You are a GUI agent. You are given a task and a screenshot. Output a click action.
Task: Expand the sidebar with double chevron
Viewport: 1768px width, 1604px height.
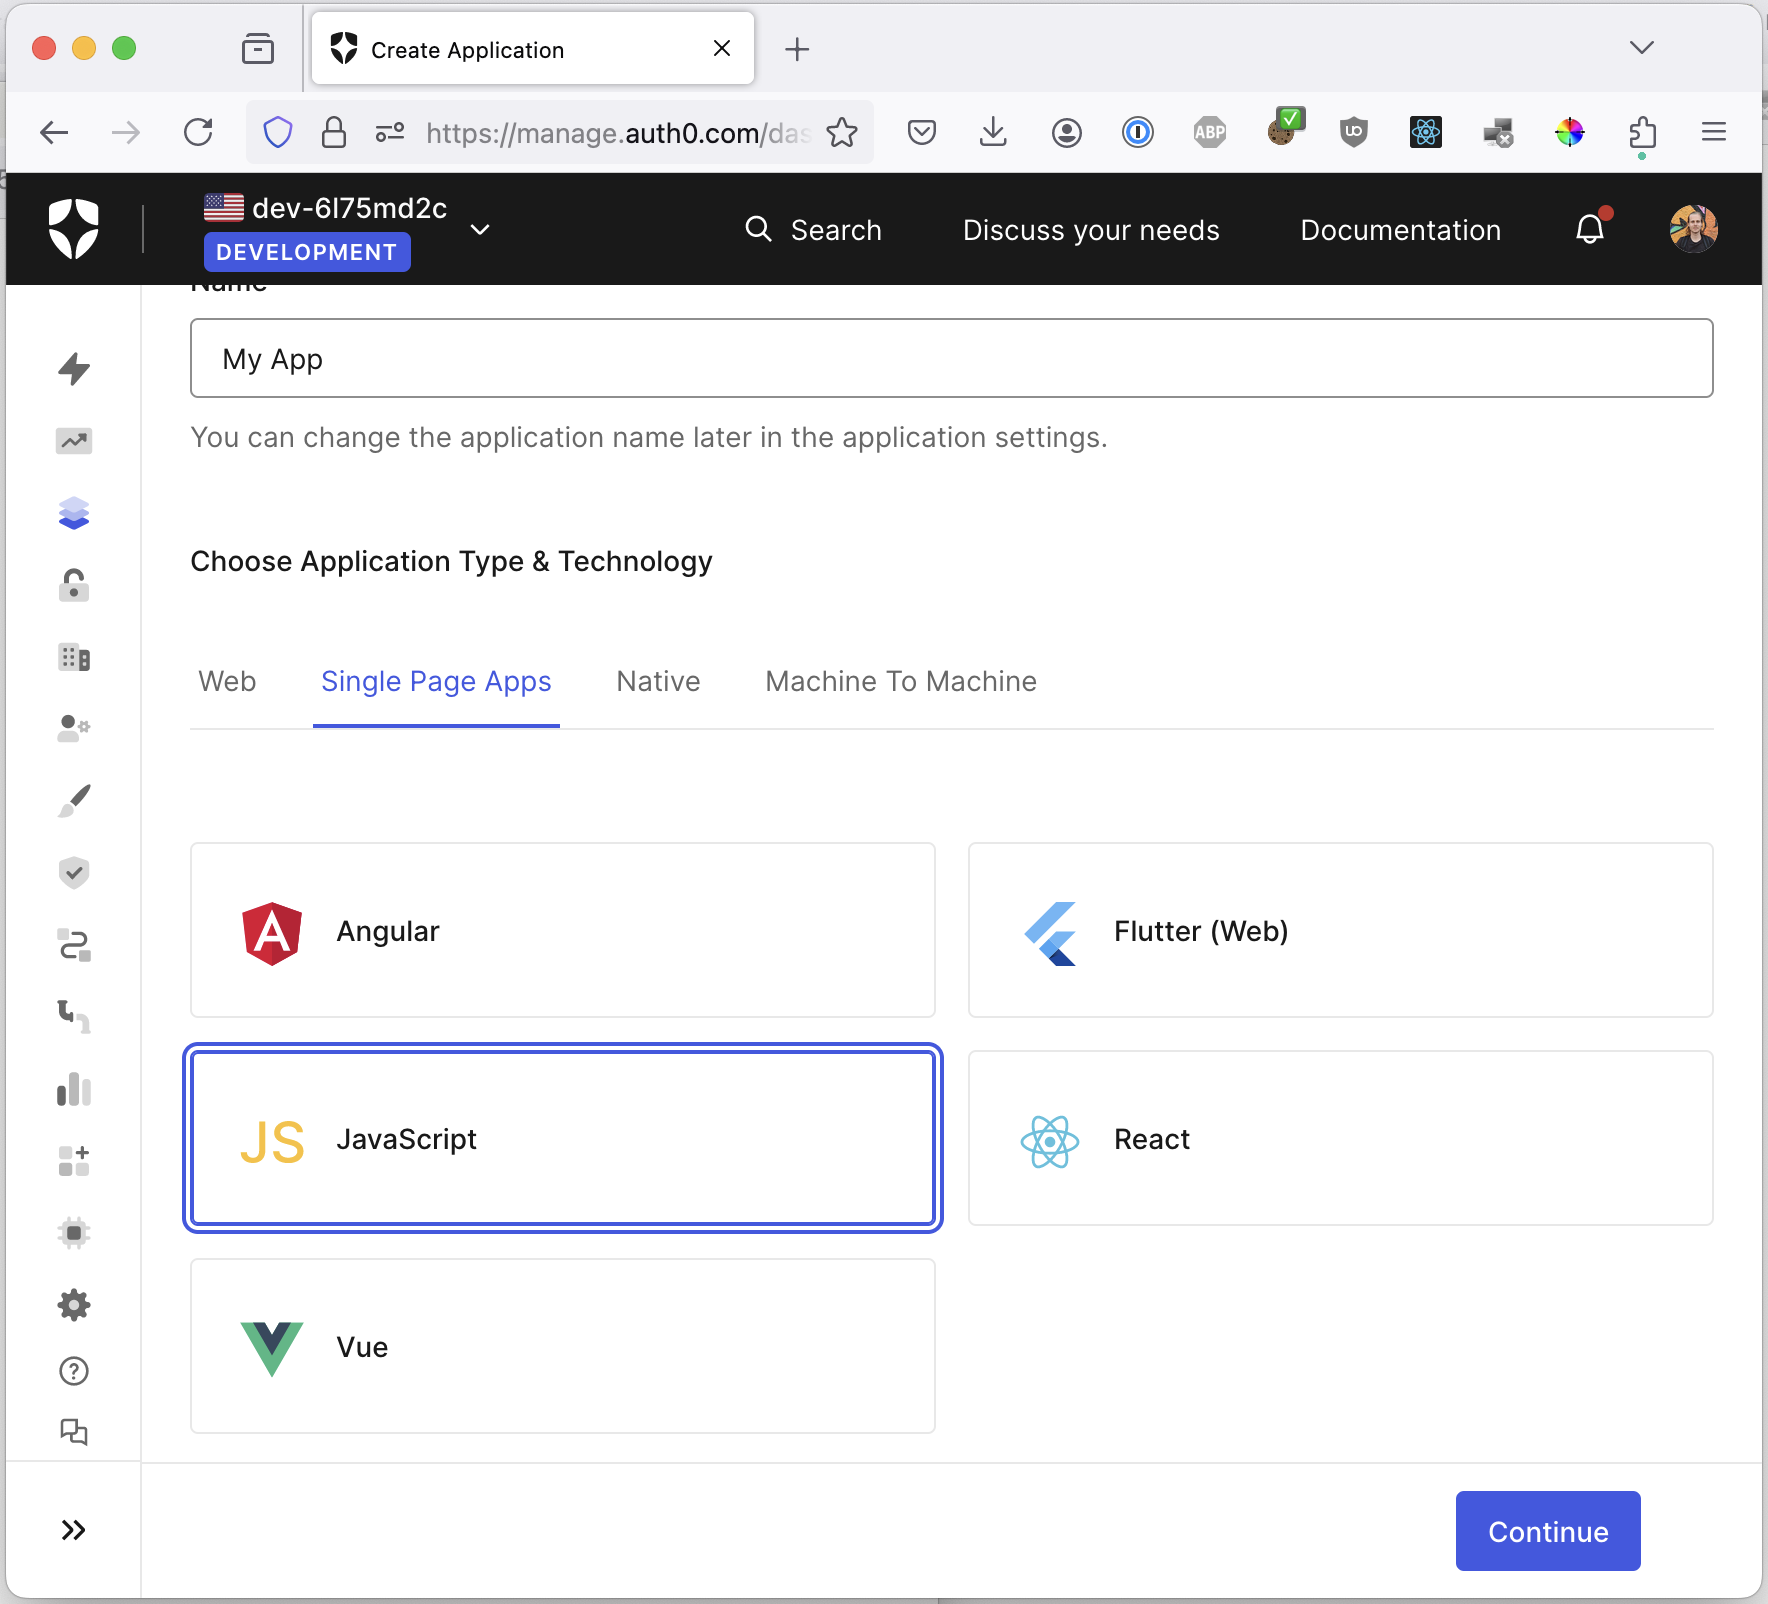click(x=73, y=1530)
